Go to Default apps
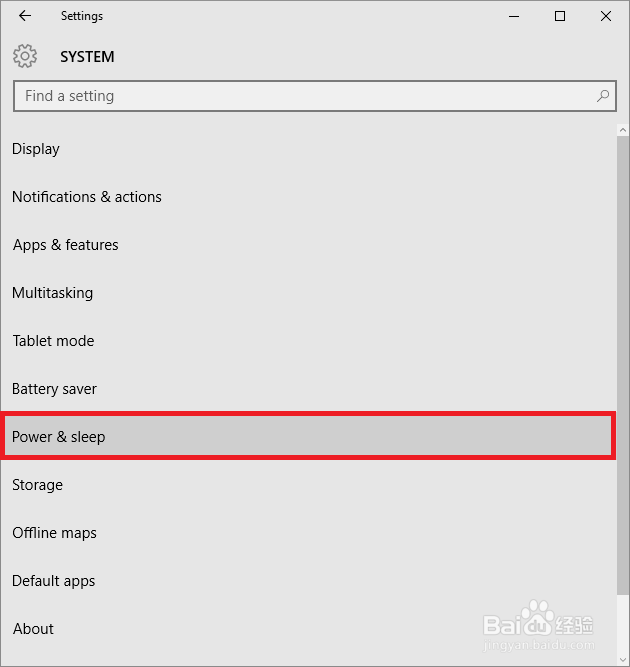Screen dimensions: 630x667 [x=53, y=581]
